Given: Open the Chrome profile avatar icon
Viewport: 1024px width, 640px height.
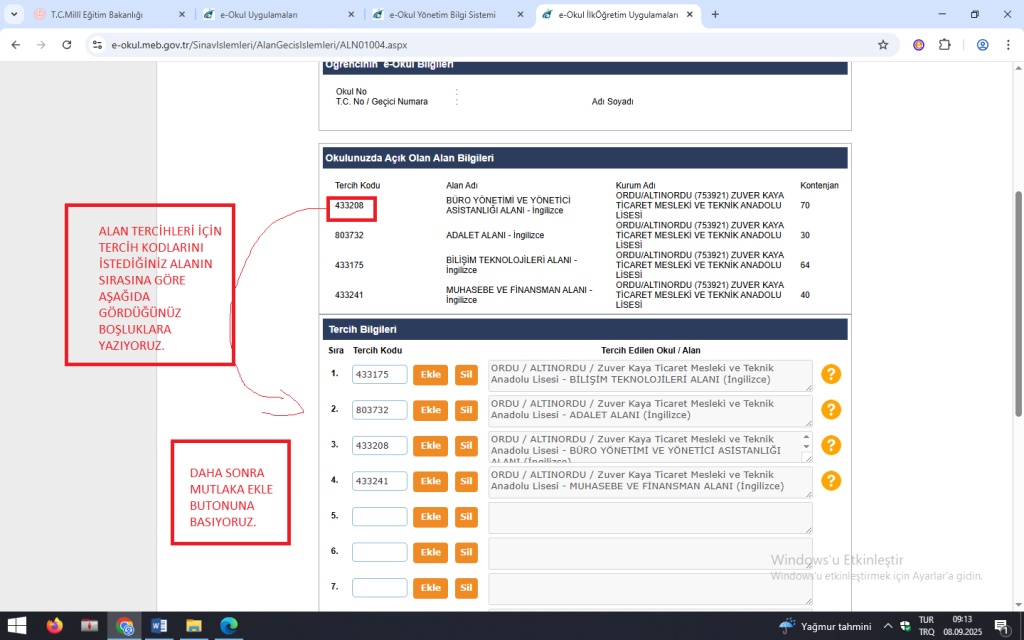Looking at the screenshot, I should [982, 45].
